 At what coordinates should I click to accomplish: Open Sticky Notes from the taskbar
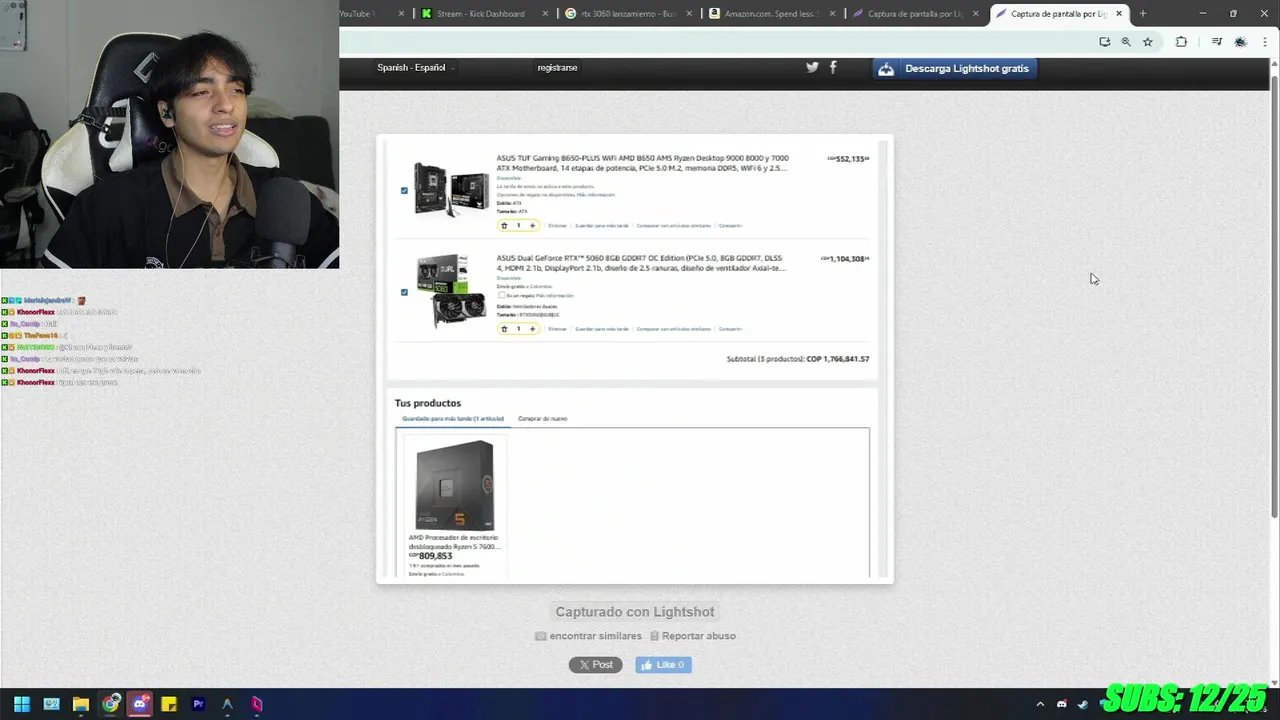[x=169, y=704]
